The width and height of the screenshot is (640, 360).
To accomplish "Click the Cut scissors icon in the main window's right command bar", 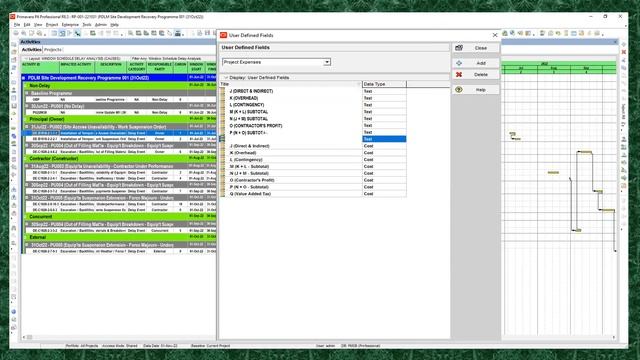I will pyautogui.click(x=623, y=60).
